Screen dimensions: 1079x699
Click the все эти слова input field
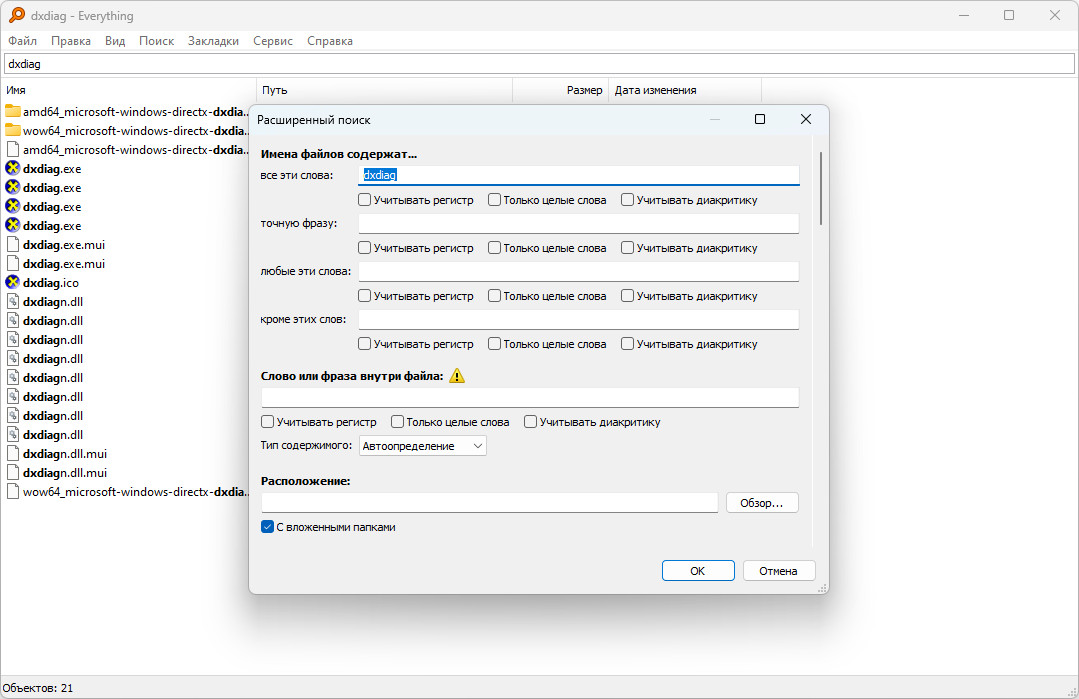coord(579,175)
